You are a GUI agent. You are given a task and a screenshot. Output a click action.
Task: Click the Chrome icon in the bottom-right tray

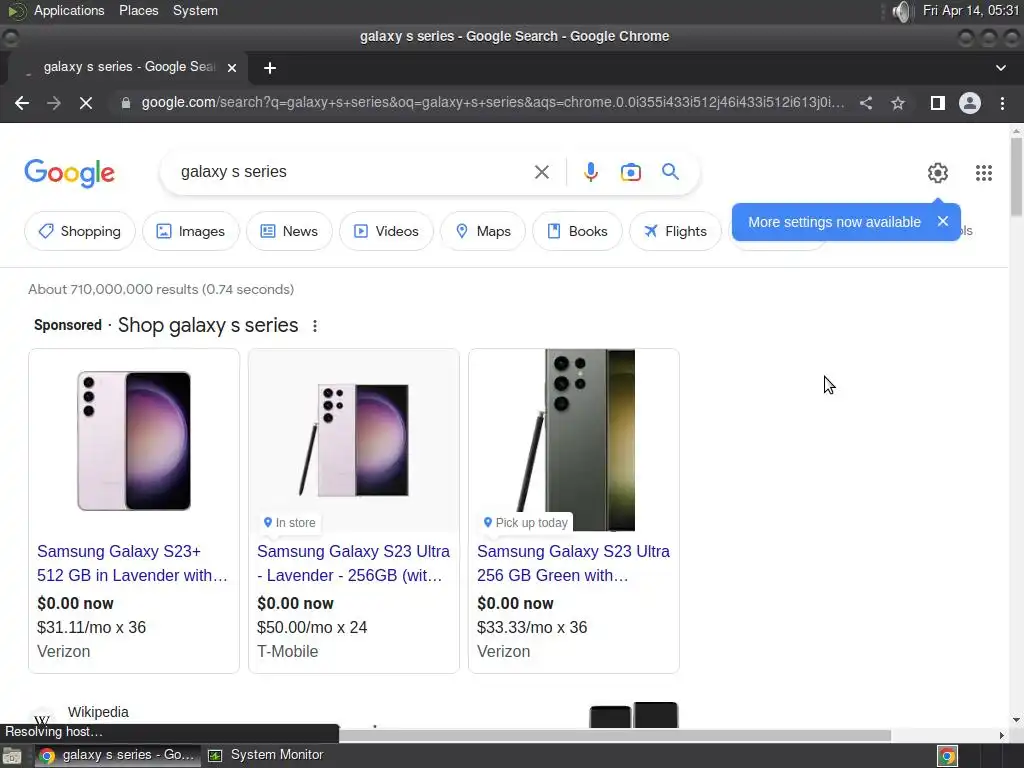tap(948, 756)
